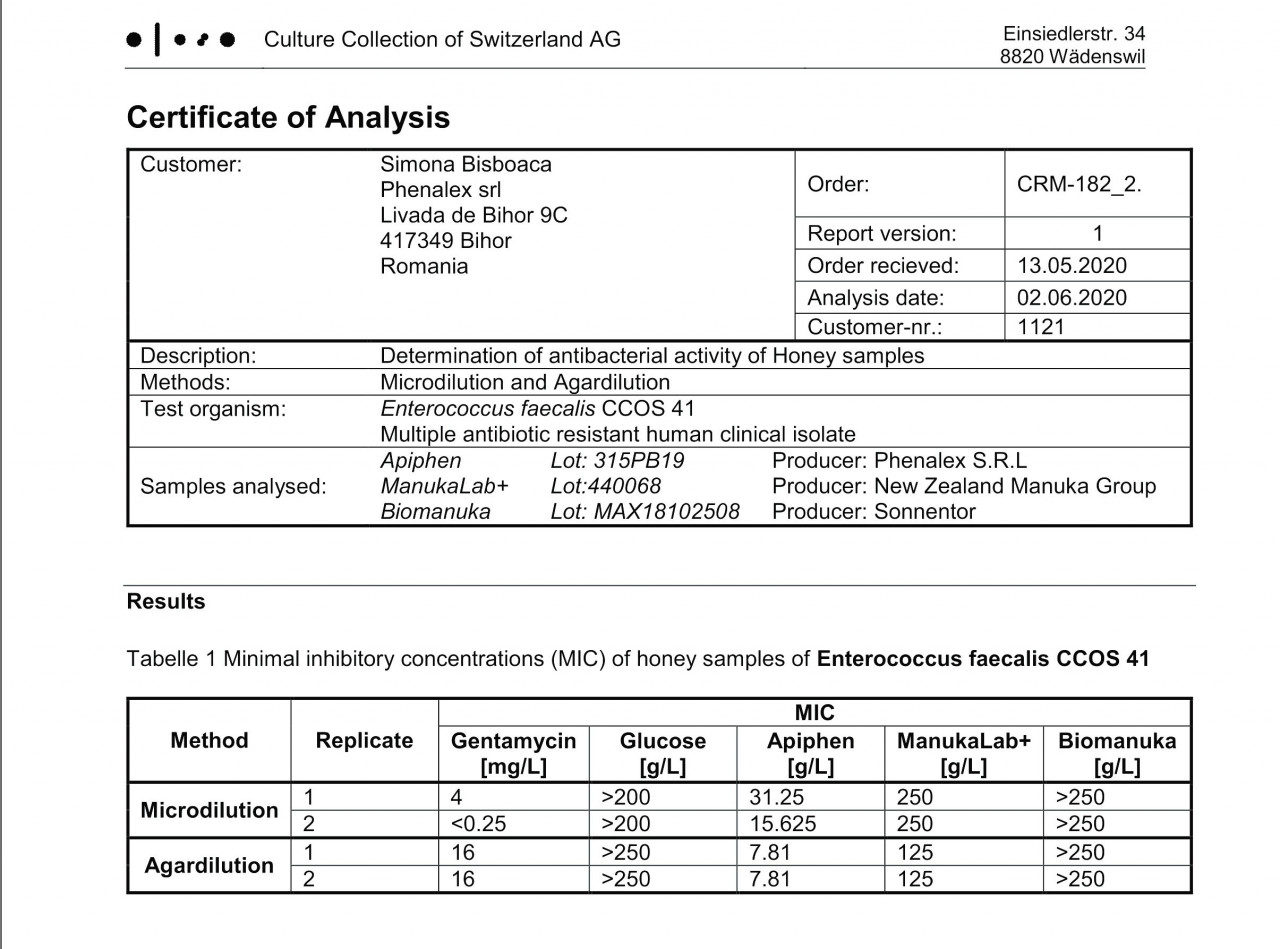Select the lot number 'Lot:440068'
1280x949 pixels.
605,487
